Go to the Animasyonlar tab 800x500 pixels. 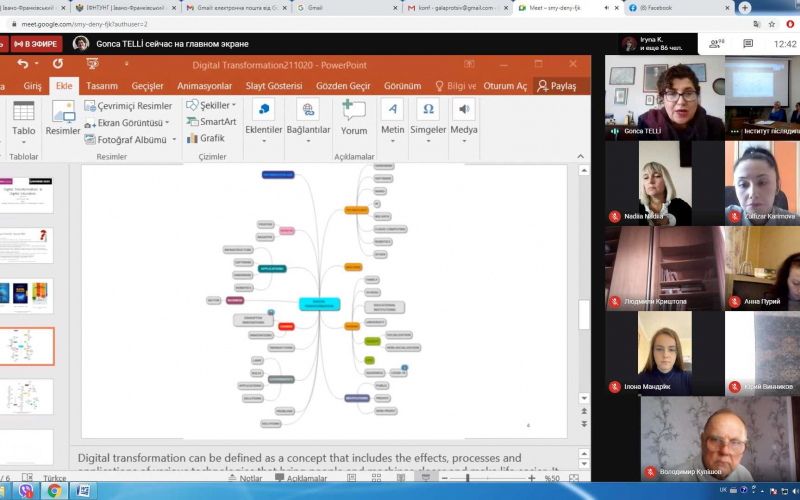point(205,86)
